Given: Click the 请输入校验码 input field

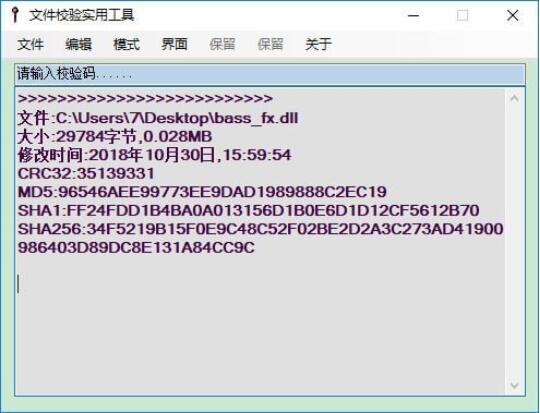Looking at the screenshot, I should coord(270,74).
